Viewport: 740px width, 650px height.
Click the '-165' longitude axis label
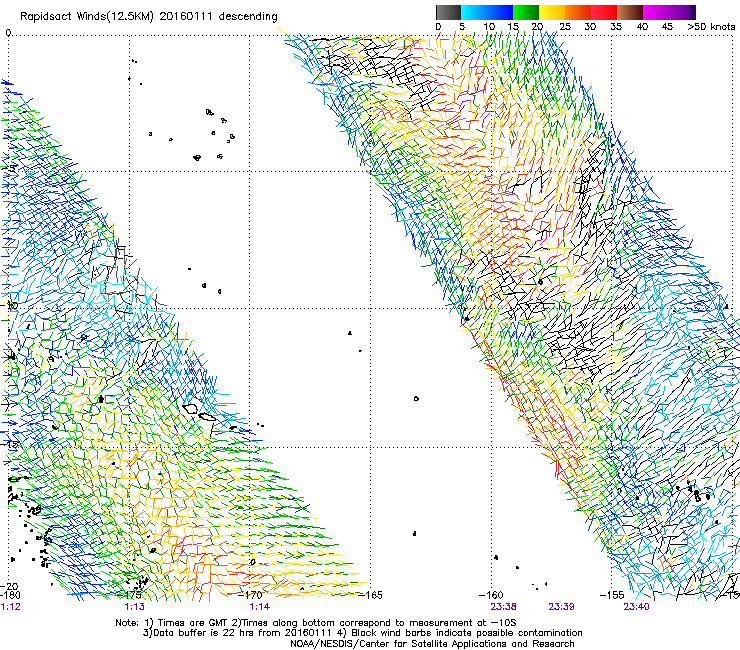click(372, 595)
